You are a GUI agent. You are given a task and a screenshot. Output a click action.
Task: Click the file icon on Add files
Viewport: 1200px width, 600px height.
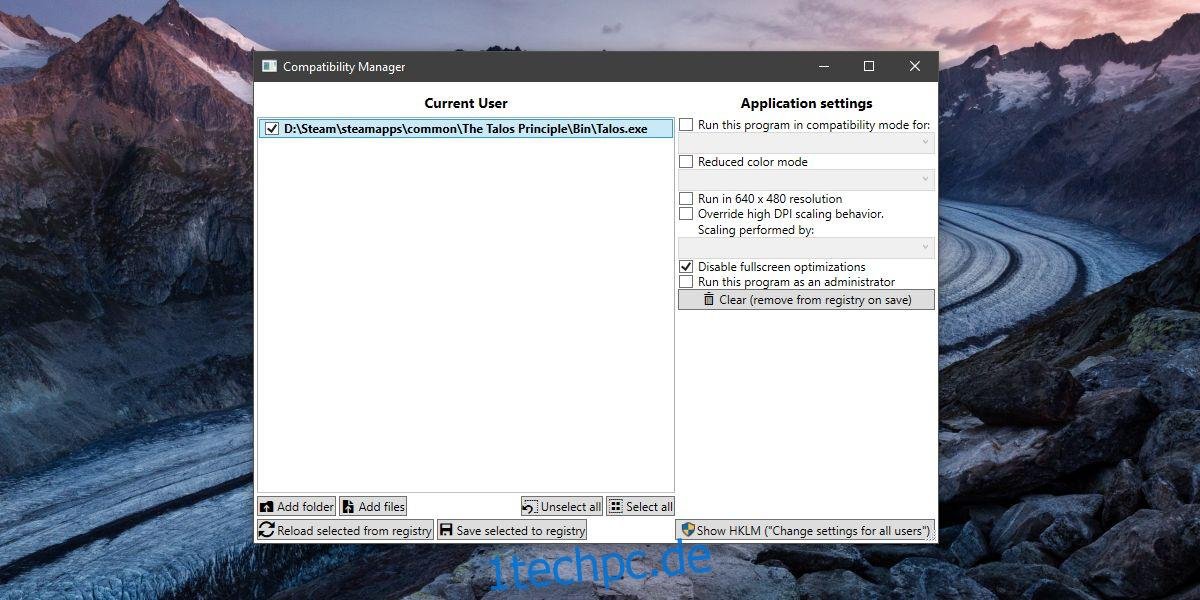tap(348, 507)
